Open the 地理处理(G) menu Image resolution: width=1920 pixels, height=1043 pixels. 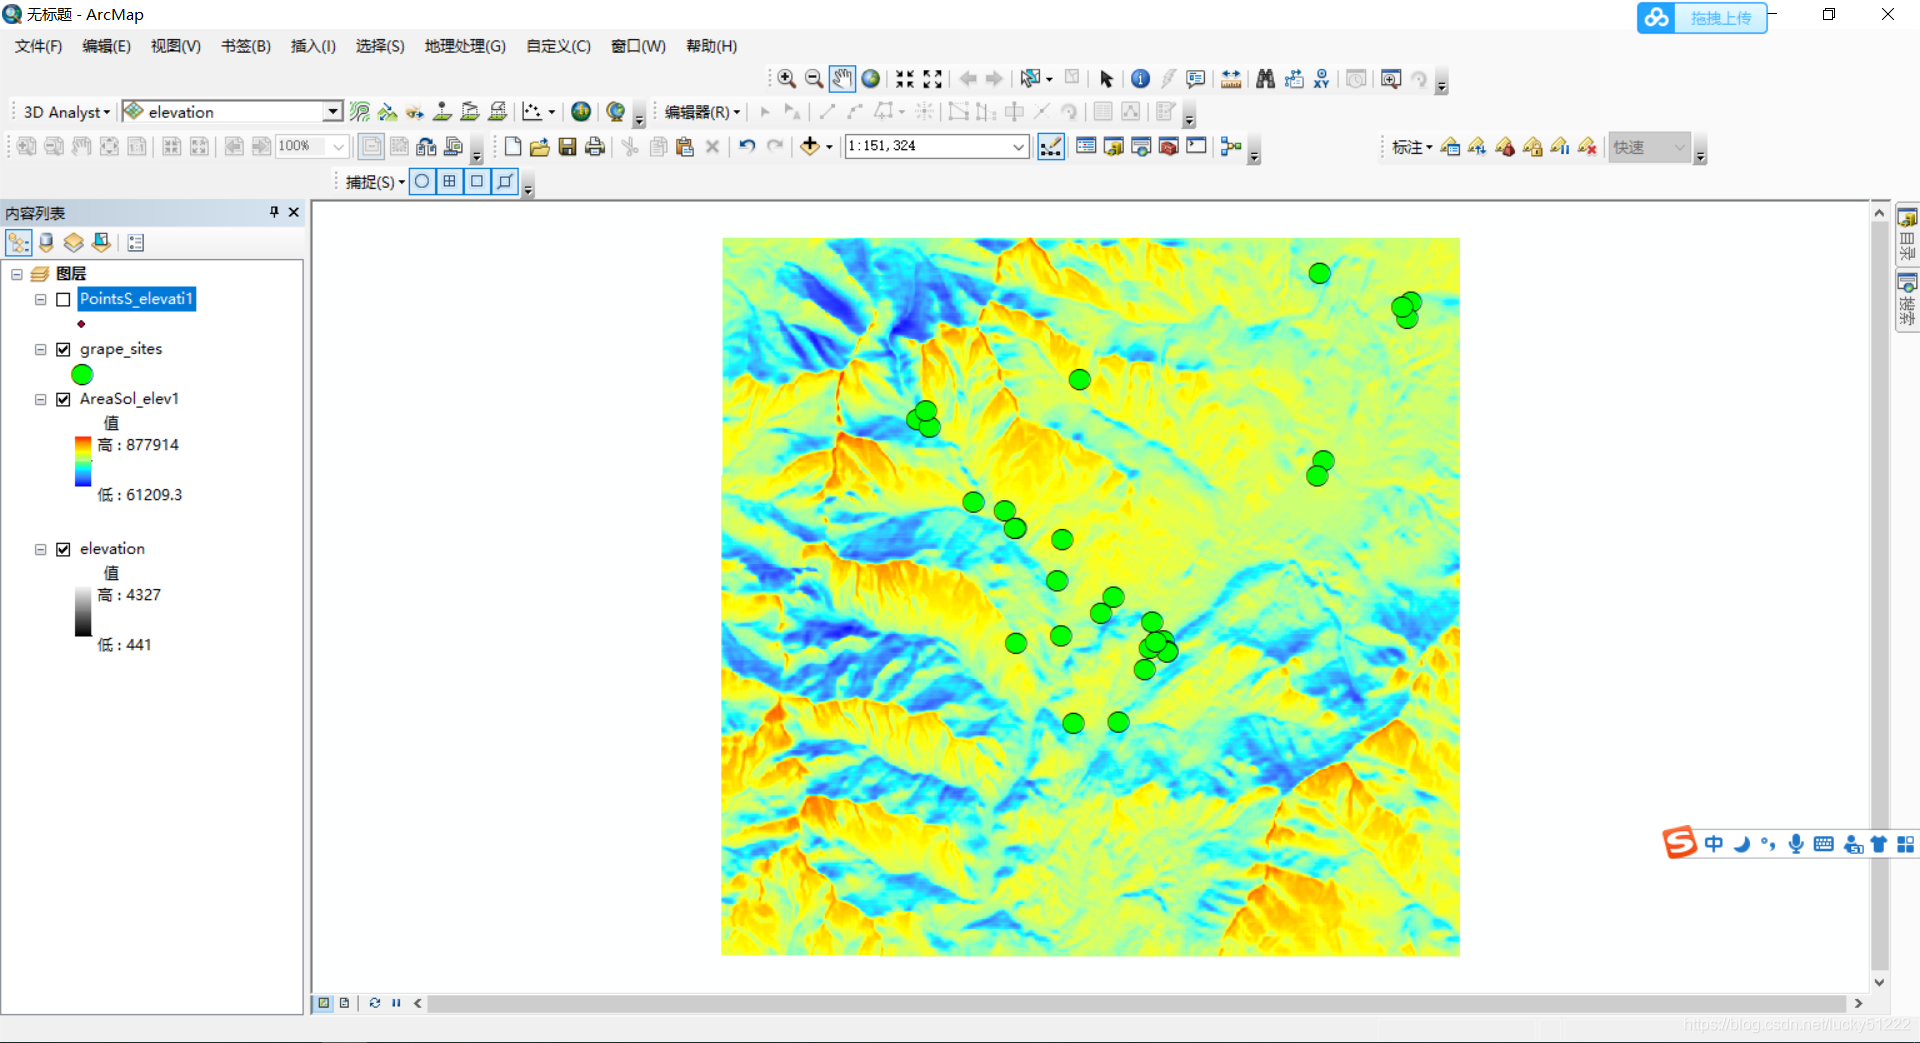pyautogui.click(x=465, y=46)
